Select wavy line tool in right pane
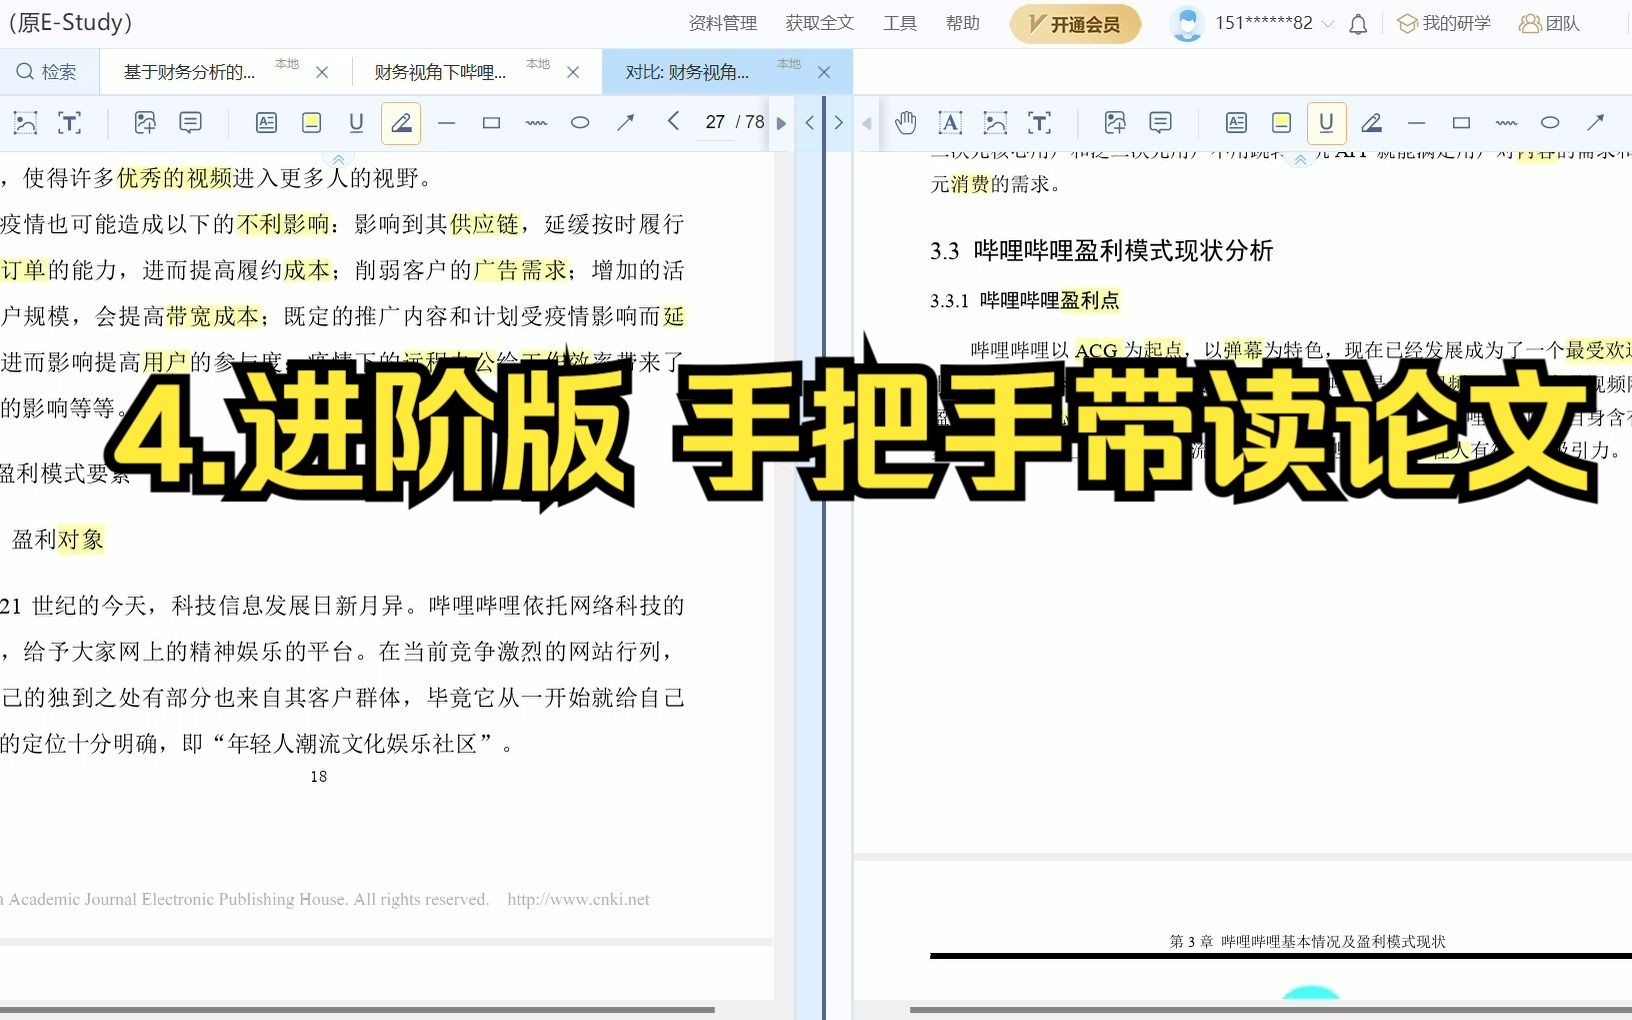 click(1506, 123)
